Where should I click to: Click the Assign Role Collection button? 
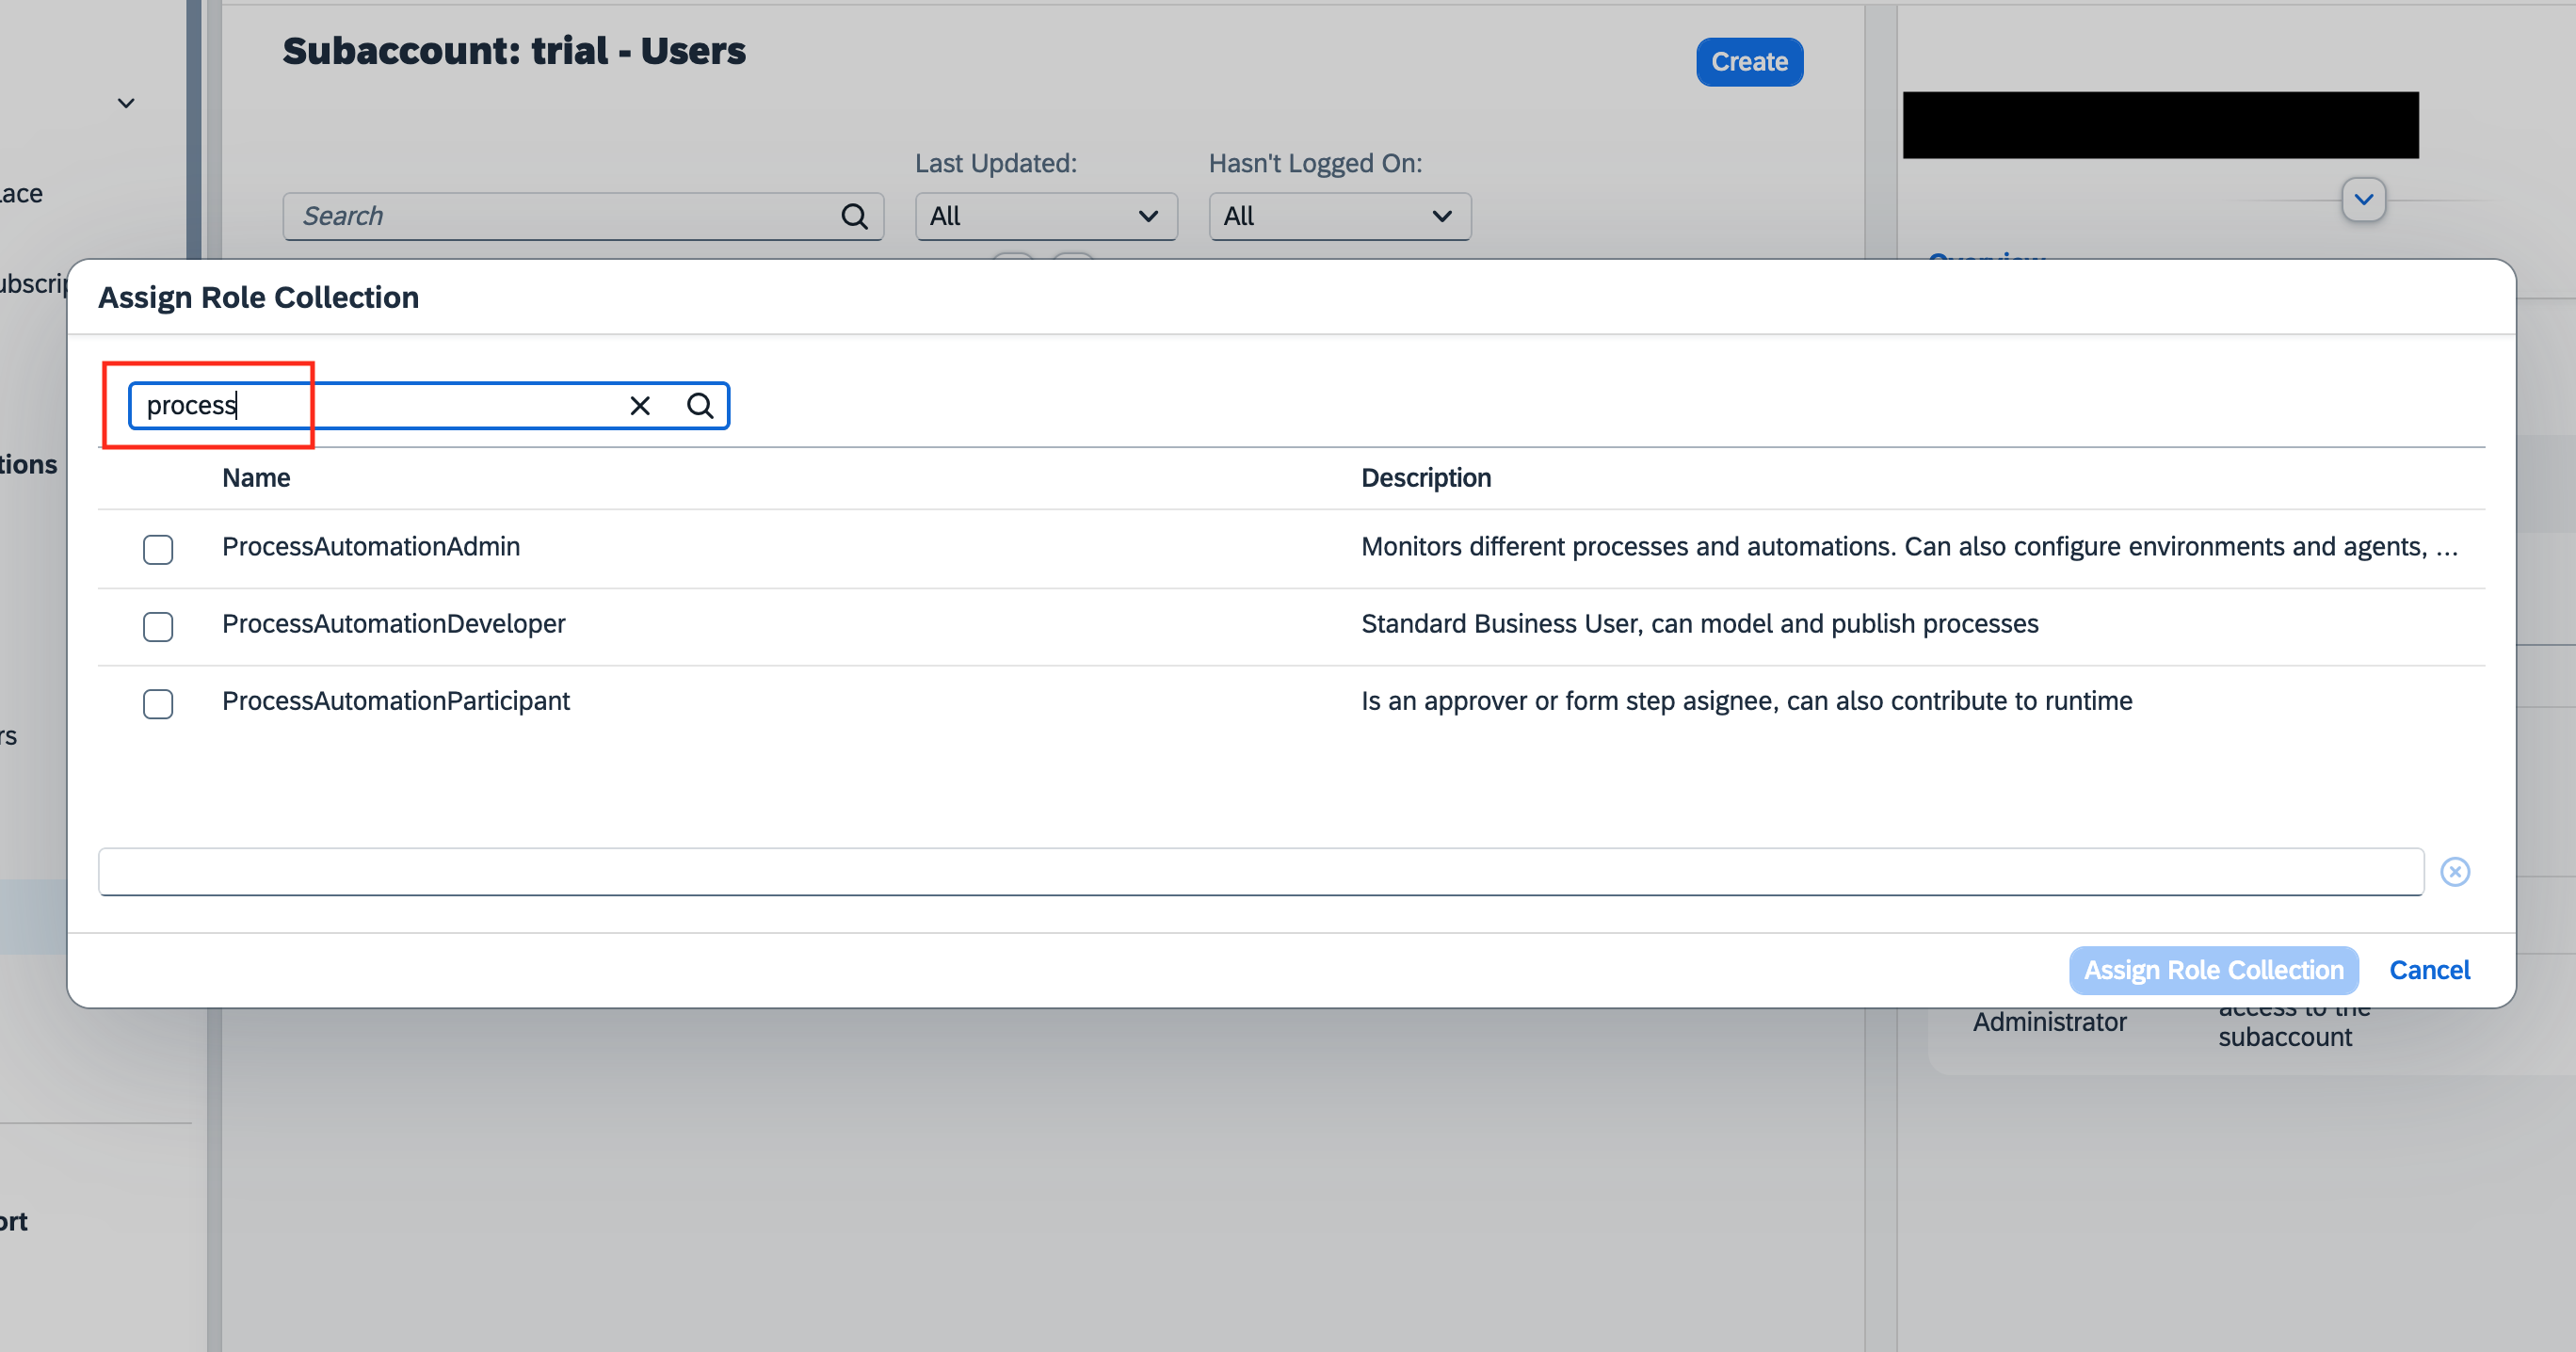[x=2213, y=970]
